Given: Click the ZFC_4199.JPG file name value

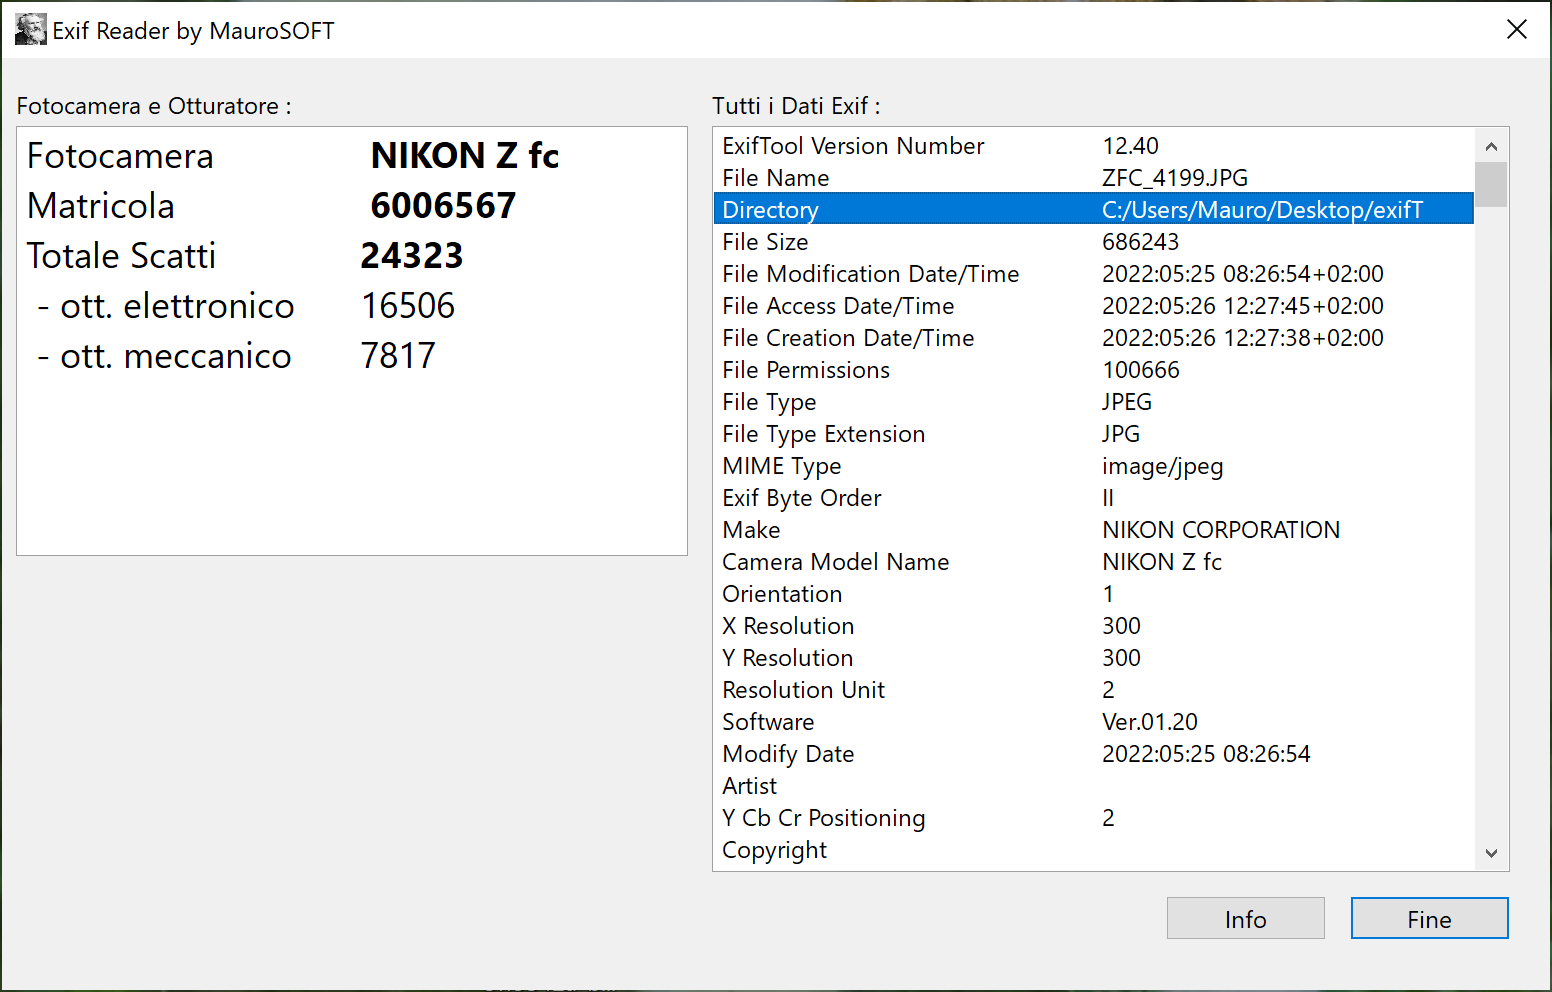Looking at the screenshot, I should click(1175, 178).
